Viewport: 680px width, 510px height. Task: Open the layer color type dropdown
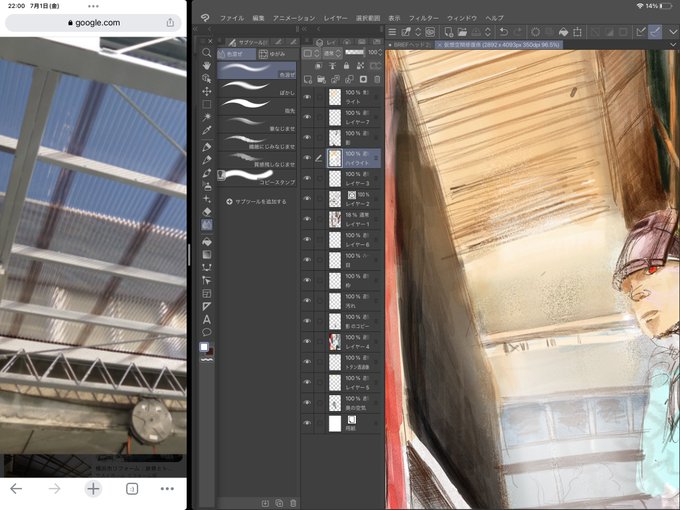click(x=311, y=53)
